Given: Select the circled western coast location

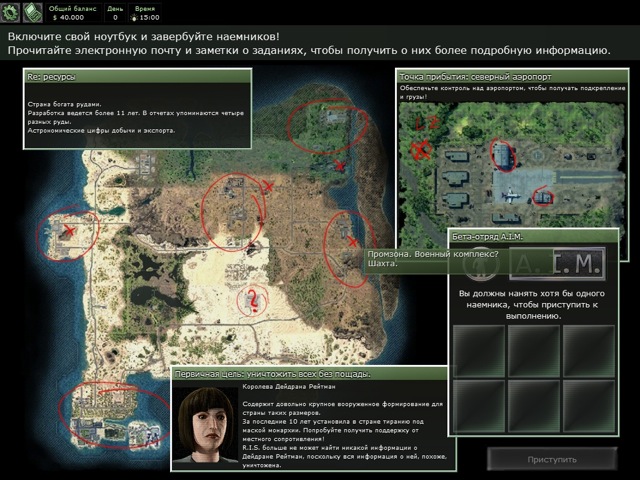Looking at the screenshot, I should [x=68, y=232].
